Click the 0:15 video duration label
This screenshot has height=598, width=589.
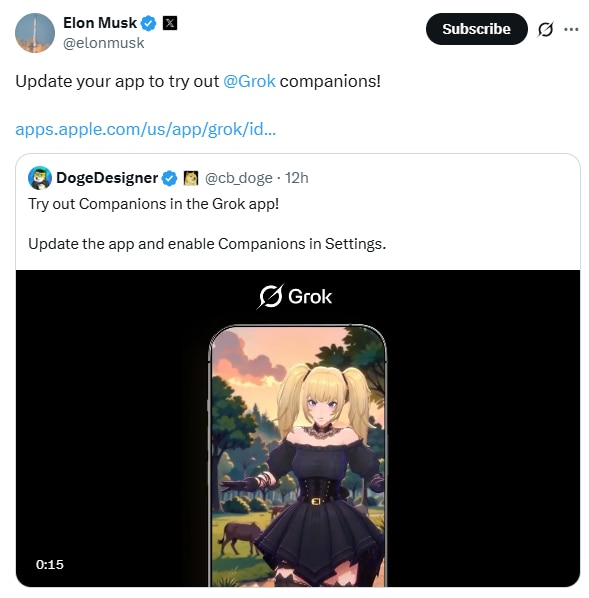pos(50,564)
